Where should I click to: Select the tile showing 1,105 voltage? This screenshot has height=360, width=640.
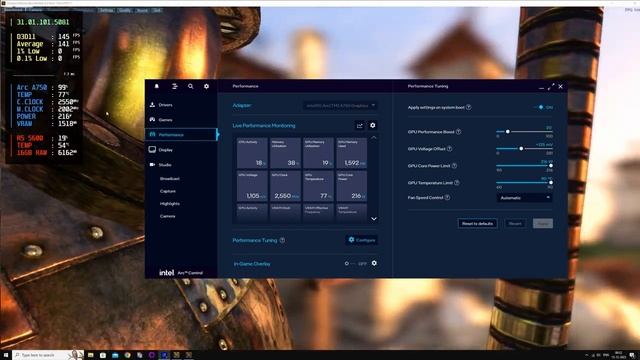click(x=252, y=186)
